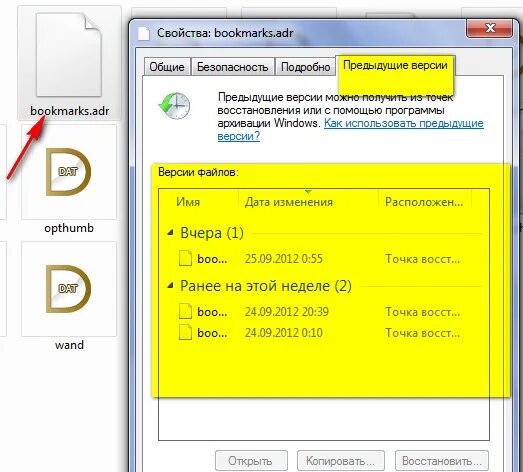Click the "boo..." name in the 25.09.2012 0:55 row
The height and width of the screenshot is (472, 523).
point(212,259)
